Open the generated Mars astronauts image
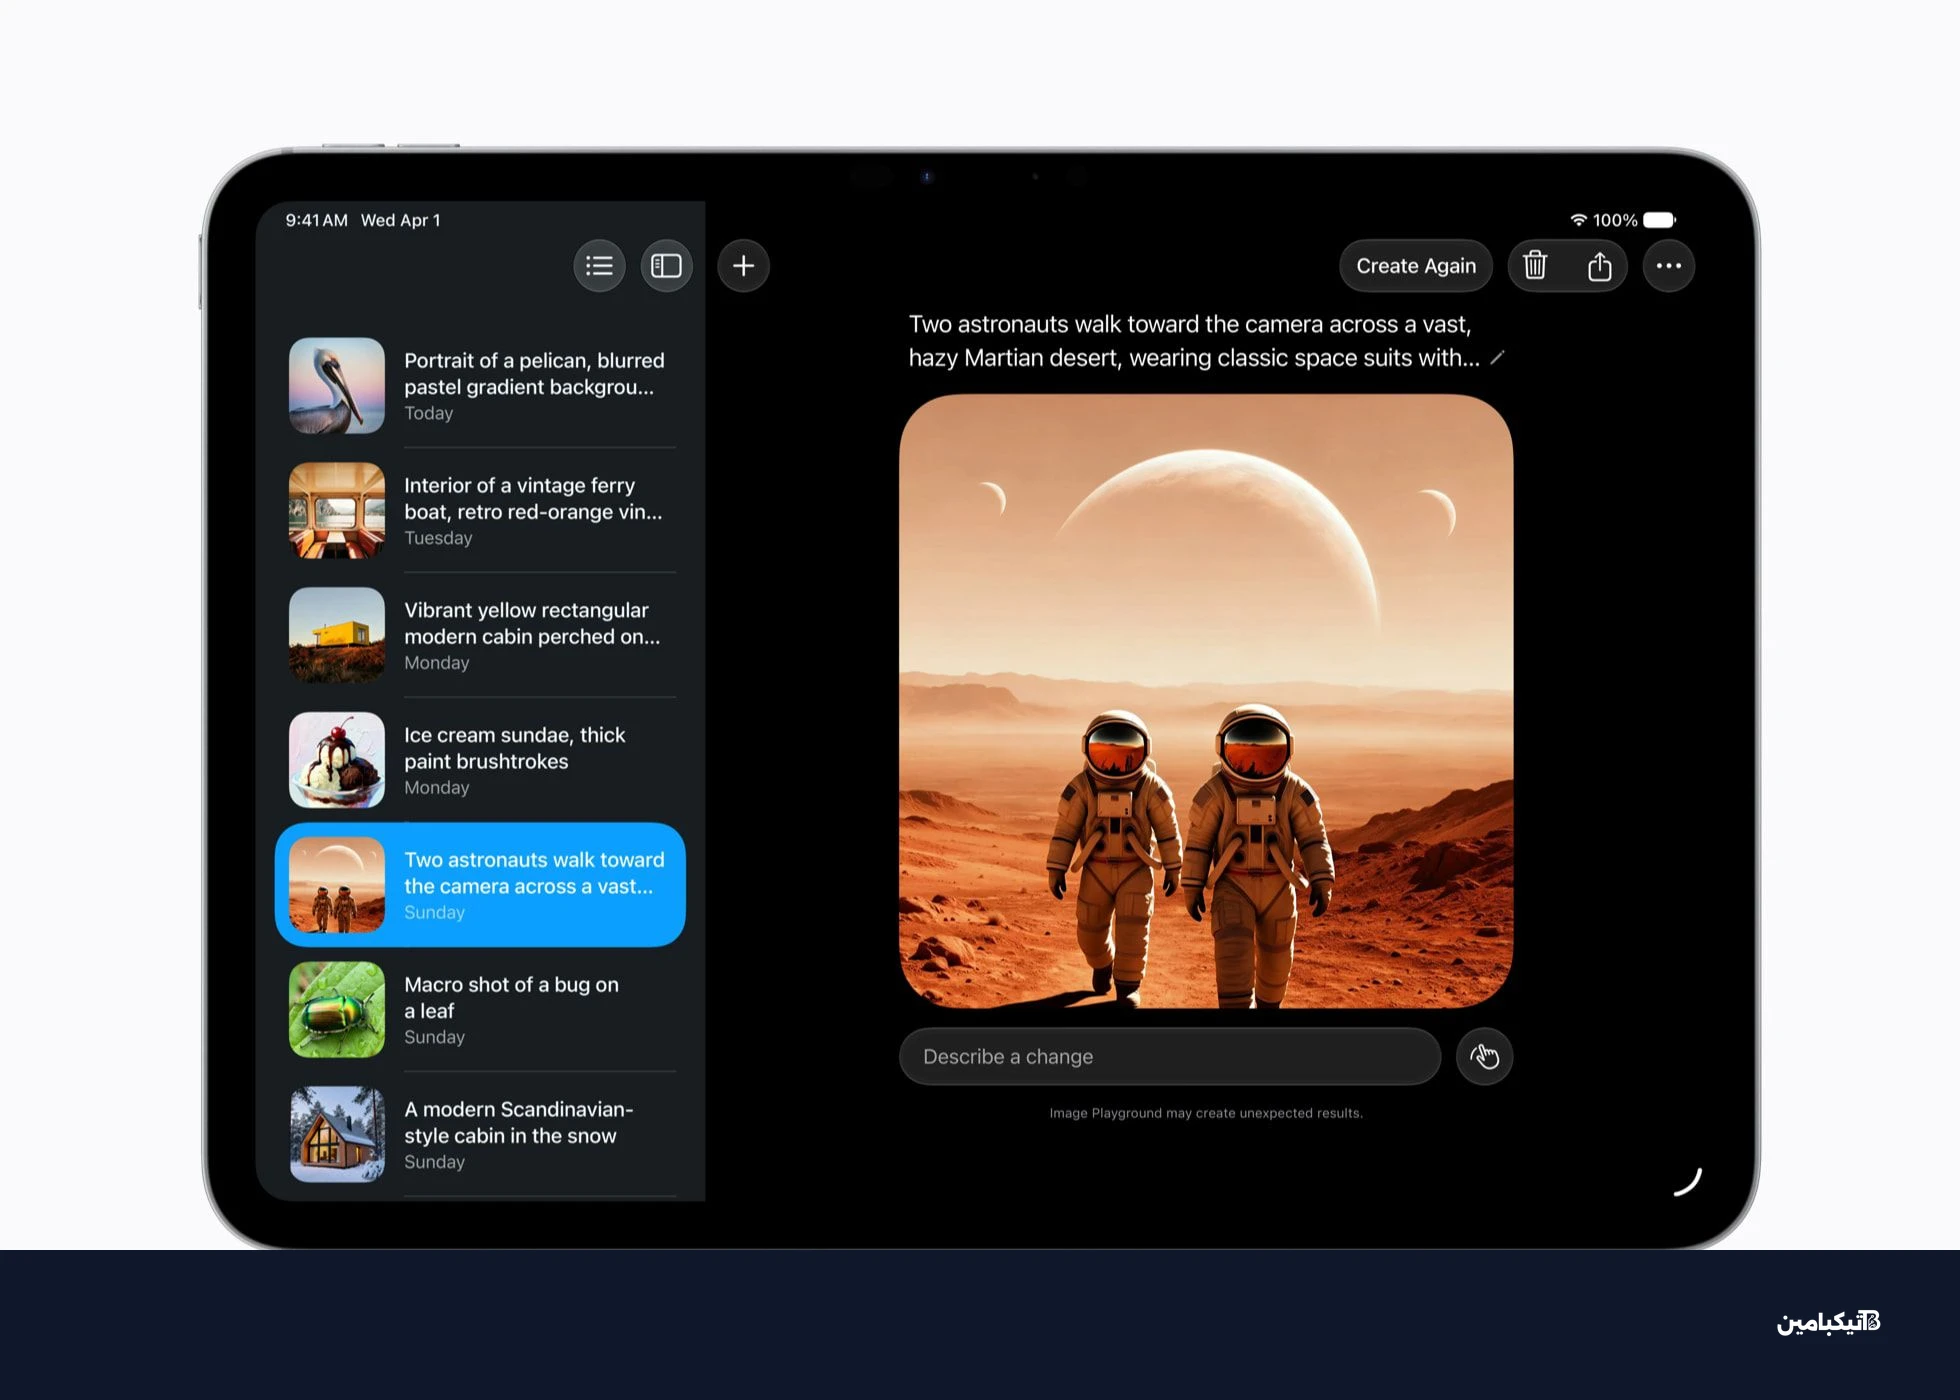 (1205, 701)
